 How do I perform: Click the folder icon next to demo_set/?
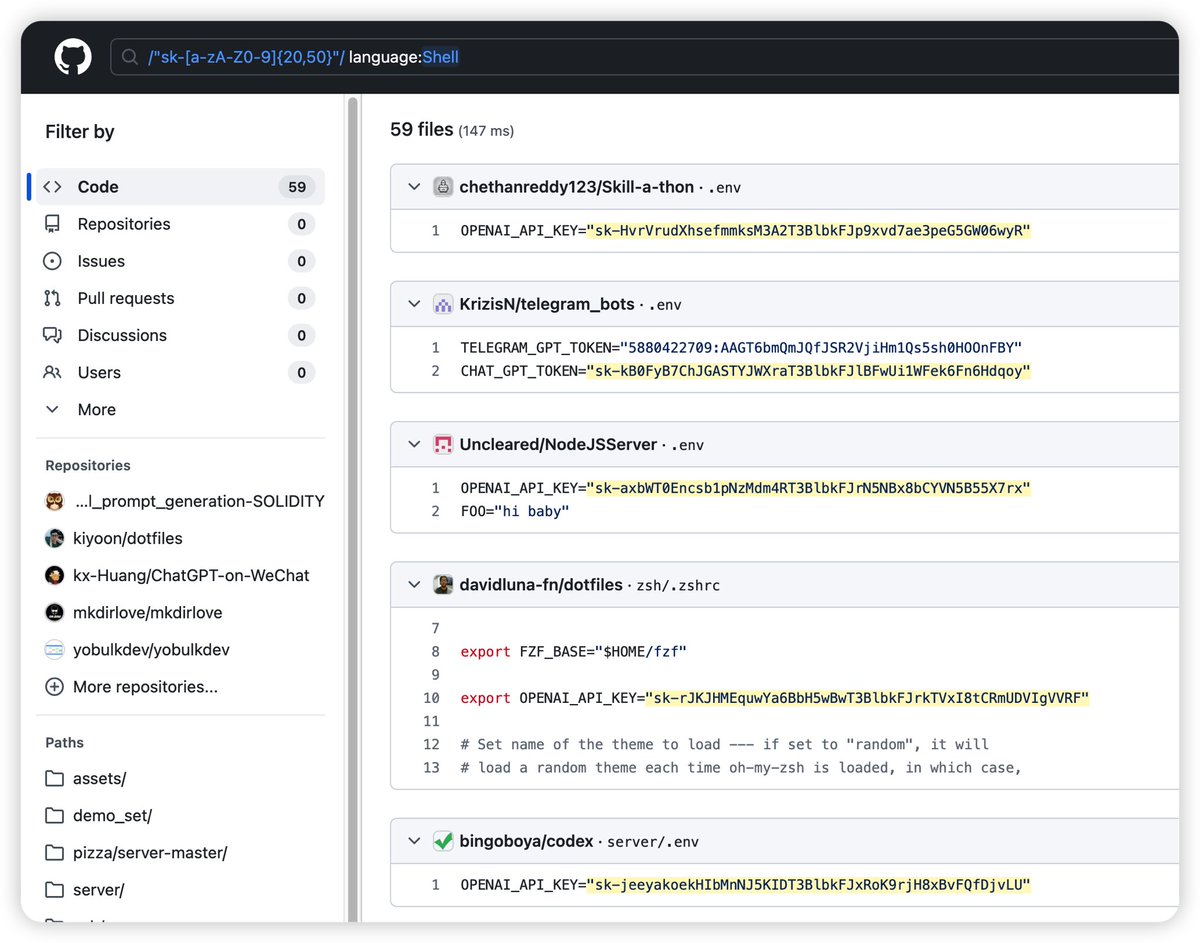54,815
